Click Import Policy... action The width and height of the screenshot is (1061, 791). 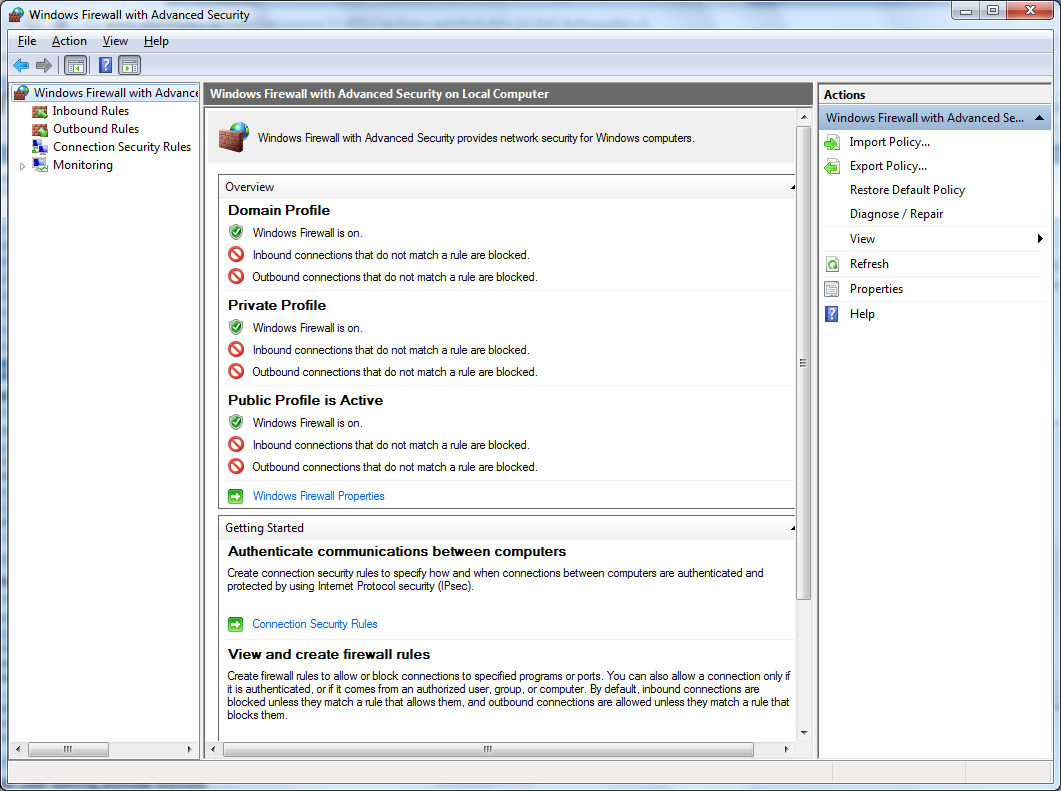coord(890,142)
